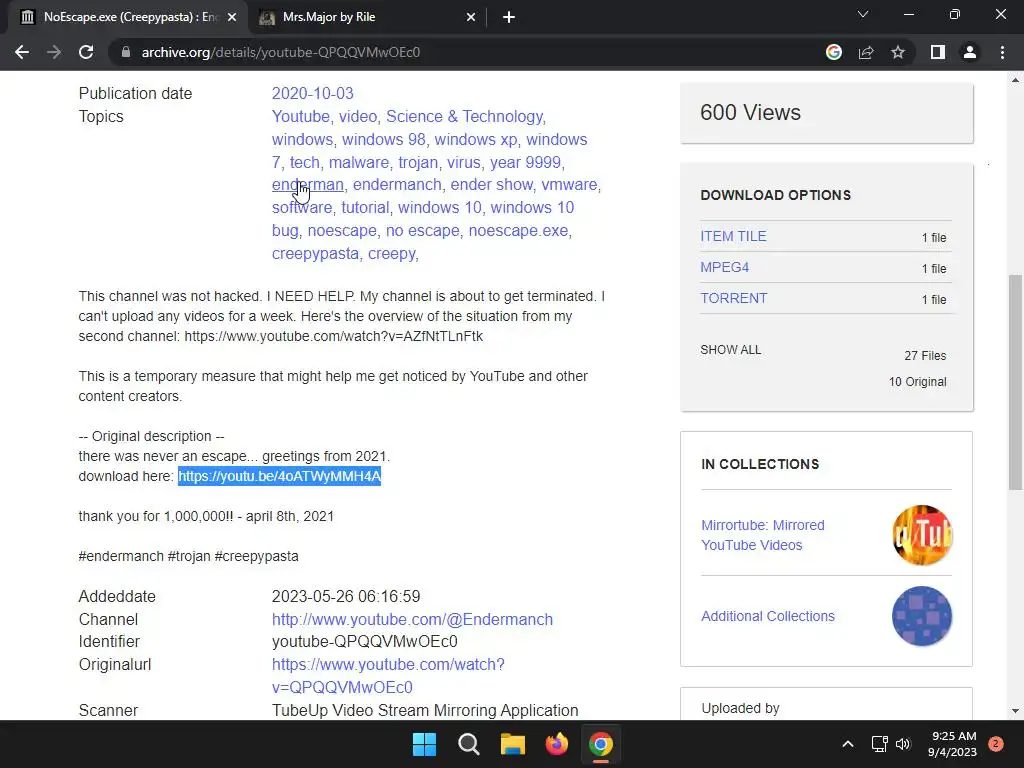1024x768 pixels.
Task: Reload the archive.org page
Action: pos(86,52)
